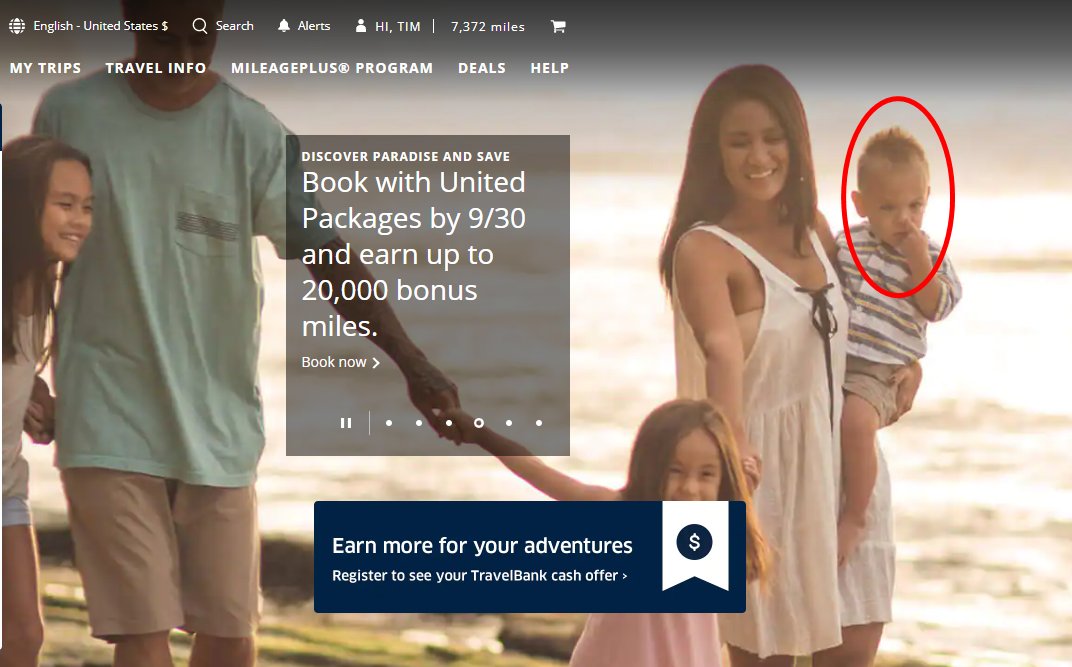
Task: Open the MILEAGEPLUS® PROGRAM menu
Action: click(332, 68)
